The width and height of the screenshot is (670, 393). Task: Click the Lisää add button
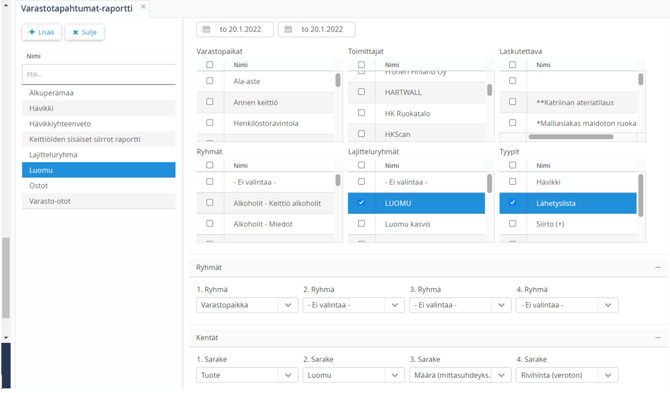click(x=41, y=32)
